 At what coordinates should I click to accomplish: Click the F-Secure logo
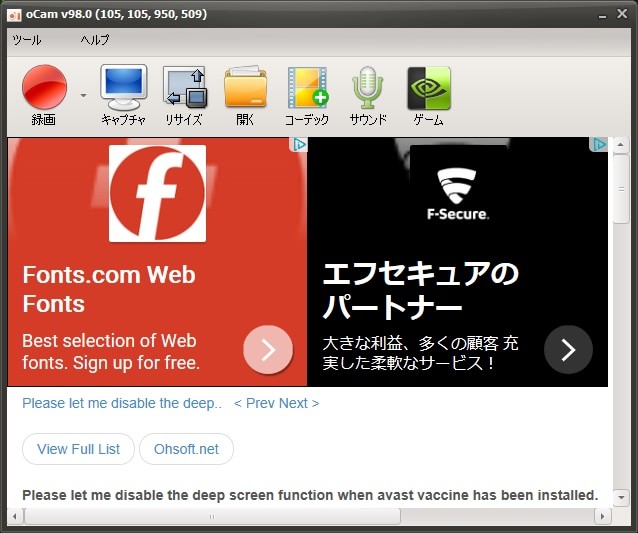457,194
